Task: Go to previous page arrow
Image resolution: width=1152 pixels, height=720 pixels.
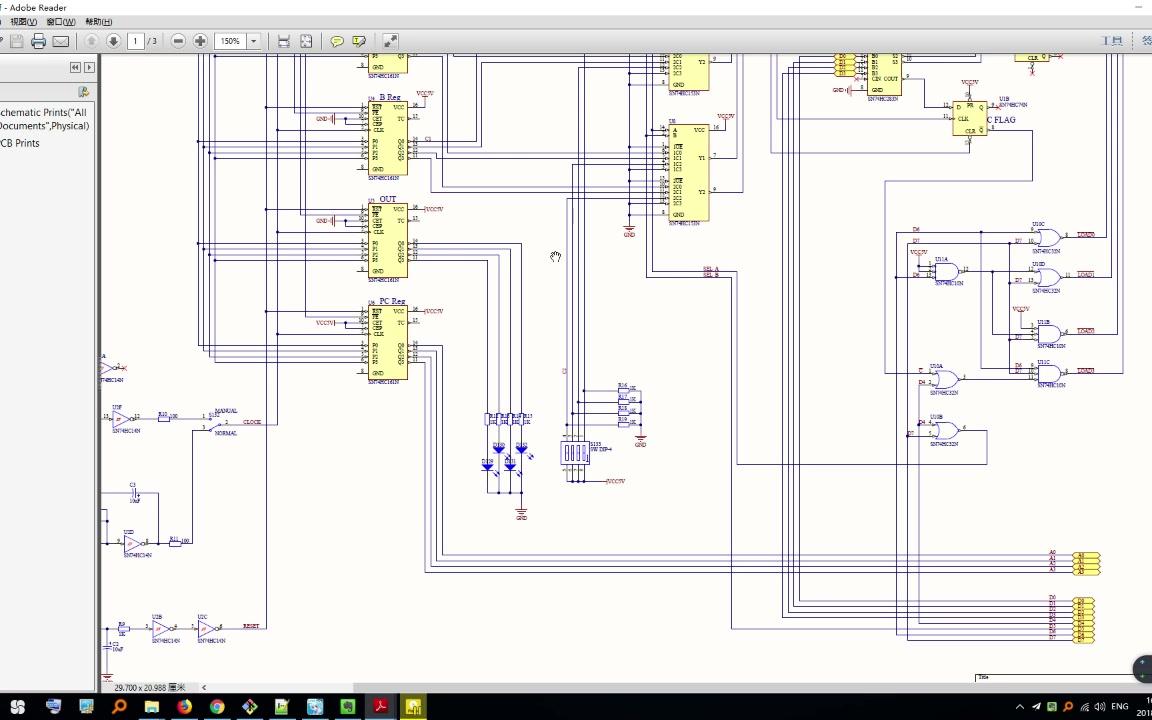Action: [x=91, y=41]
